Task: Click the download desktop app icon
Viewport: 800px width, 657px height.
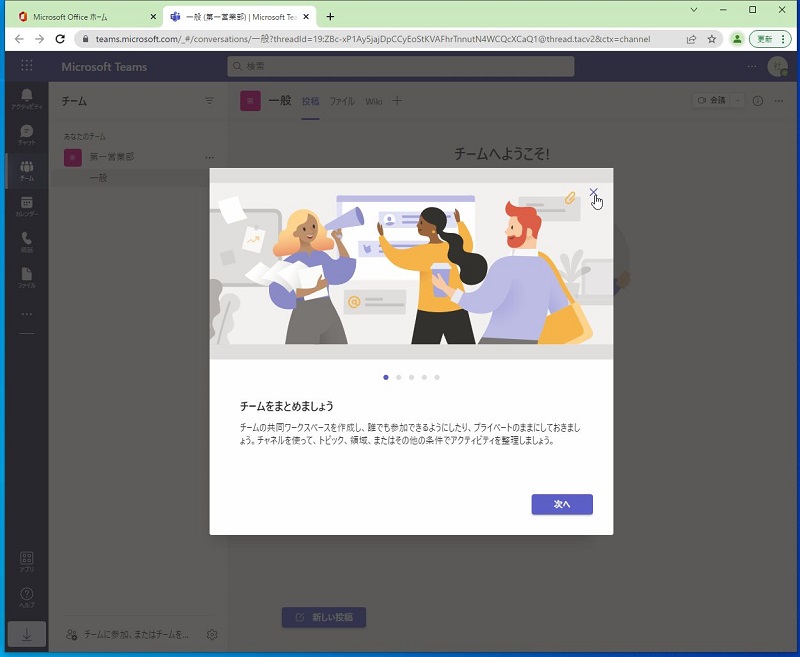Action: 27,635
